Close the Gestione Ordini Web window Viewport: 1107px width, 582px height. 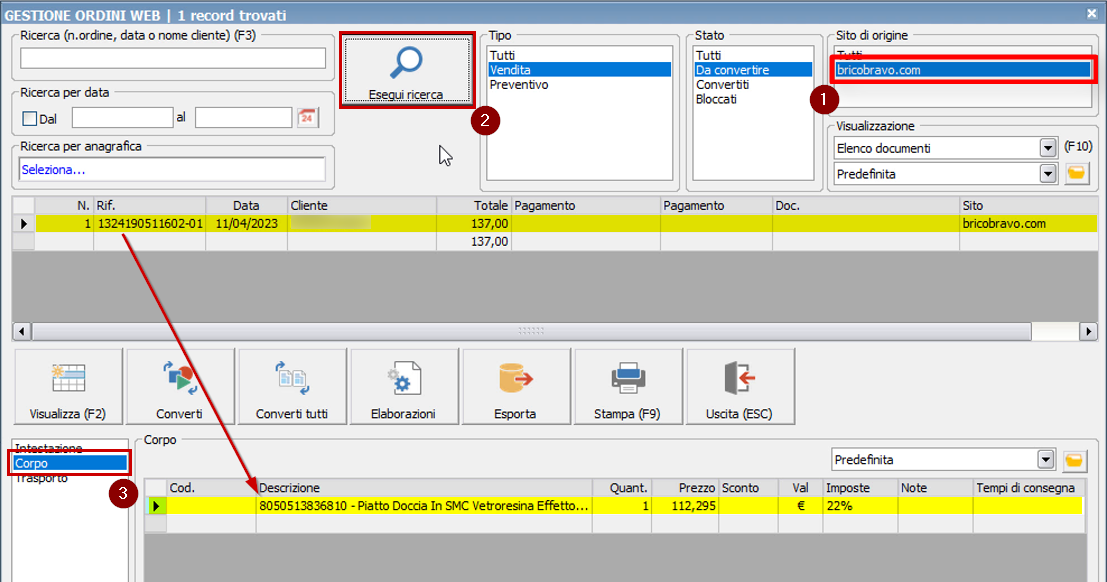click(x=1091, y=13)
